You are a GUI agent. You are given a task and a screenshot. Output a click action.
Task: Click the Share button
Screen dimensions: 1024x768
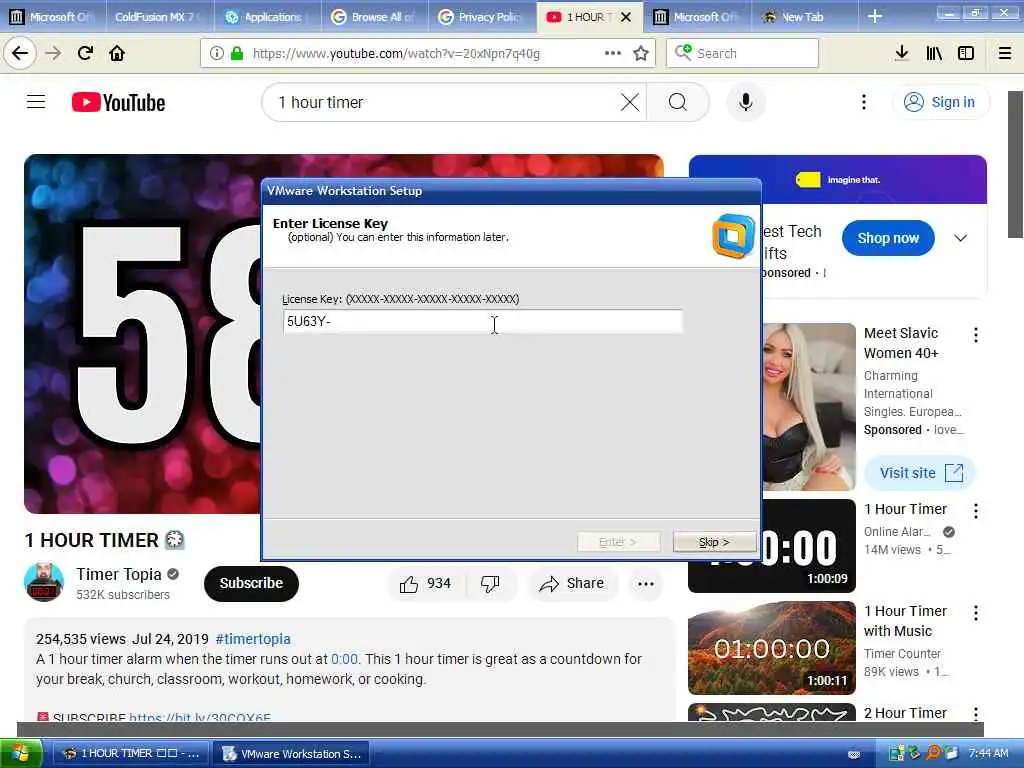(571, 583)
